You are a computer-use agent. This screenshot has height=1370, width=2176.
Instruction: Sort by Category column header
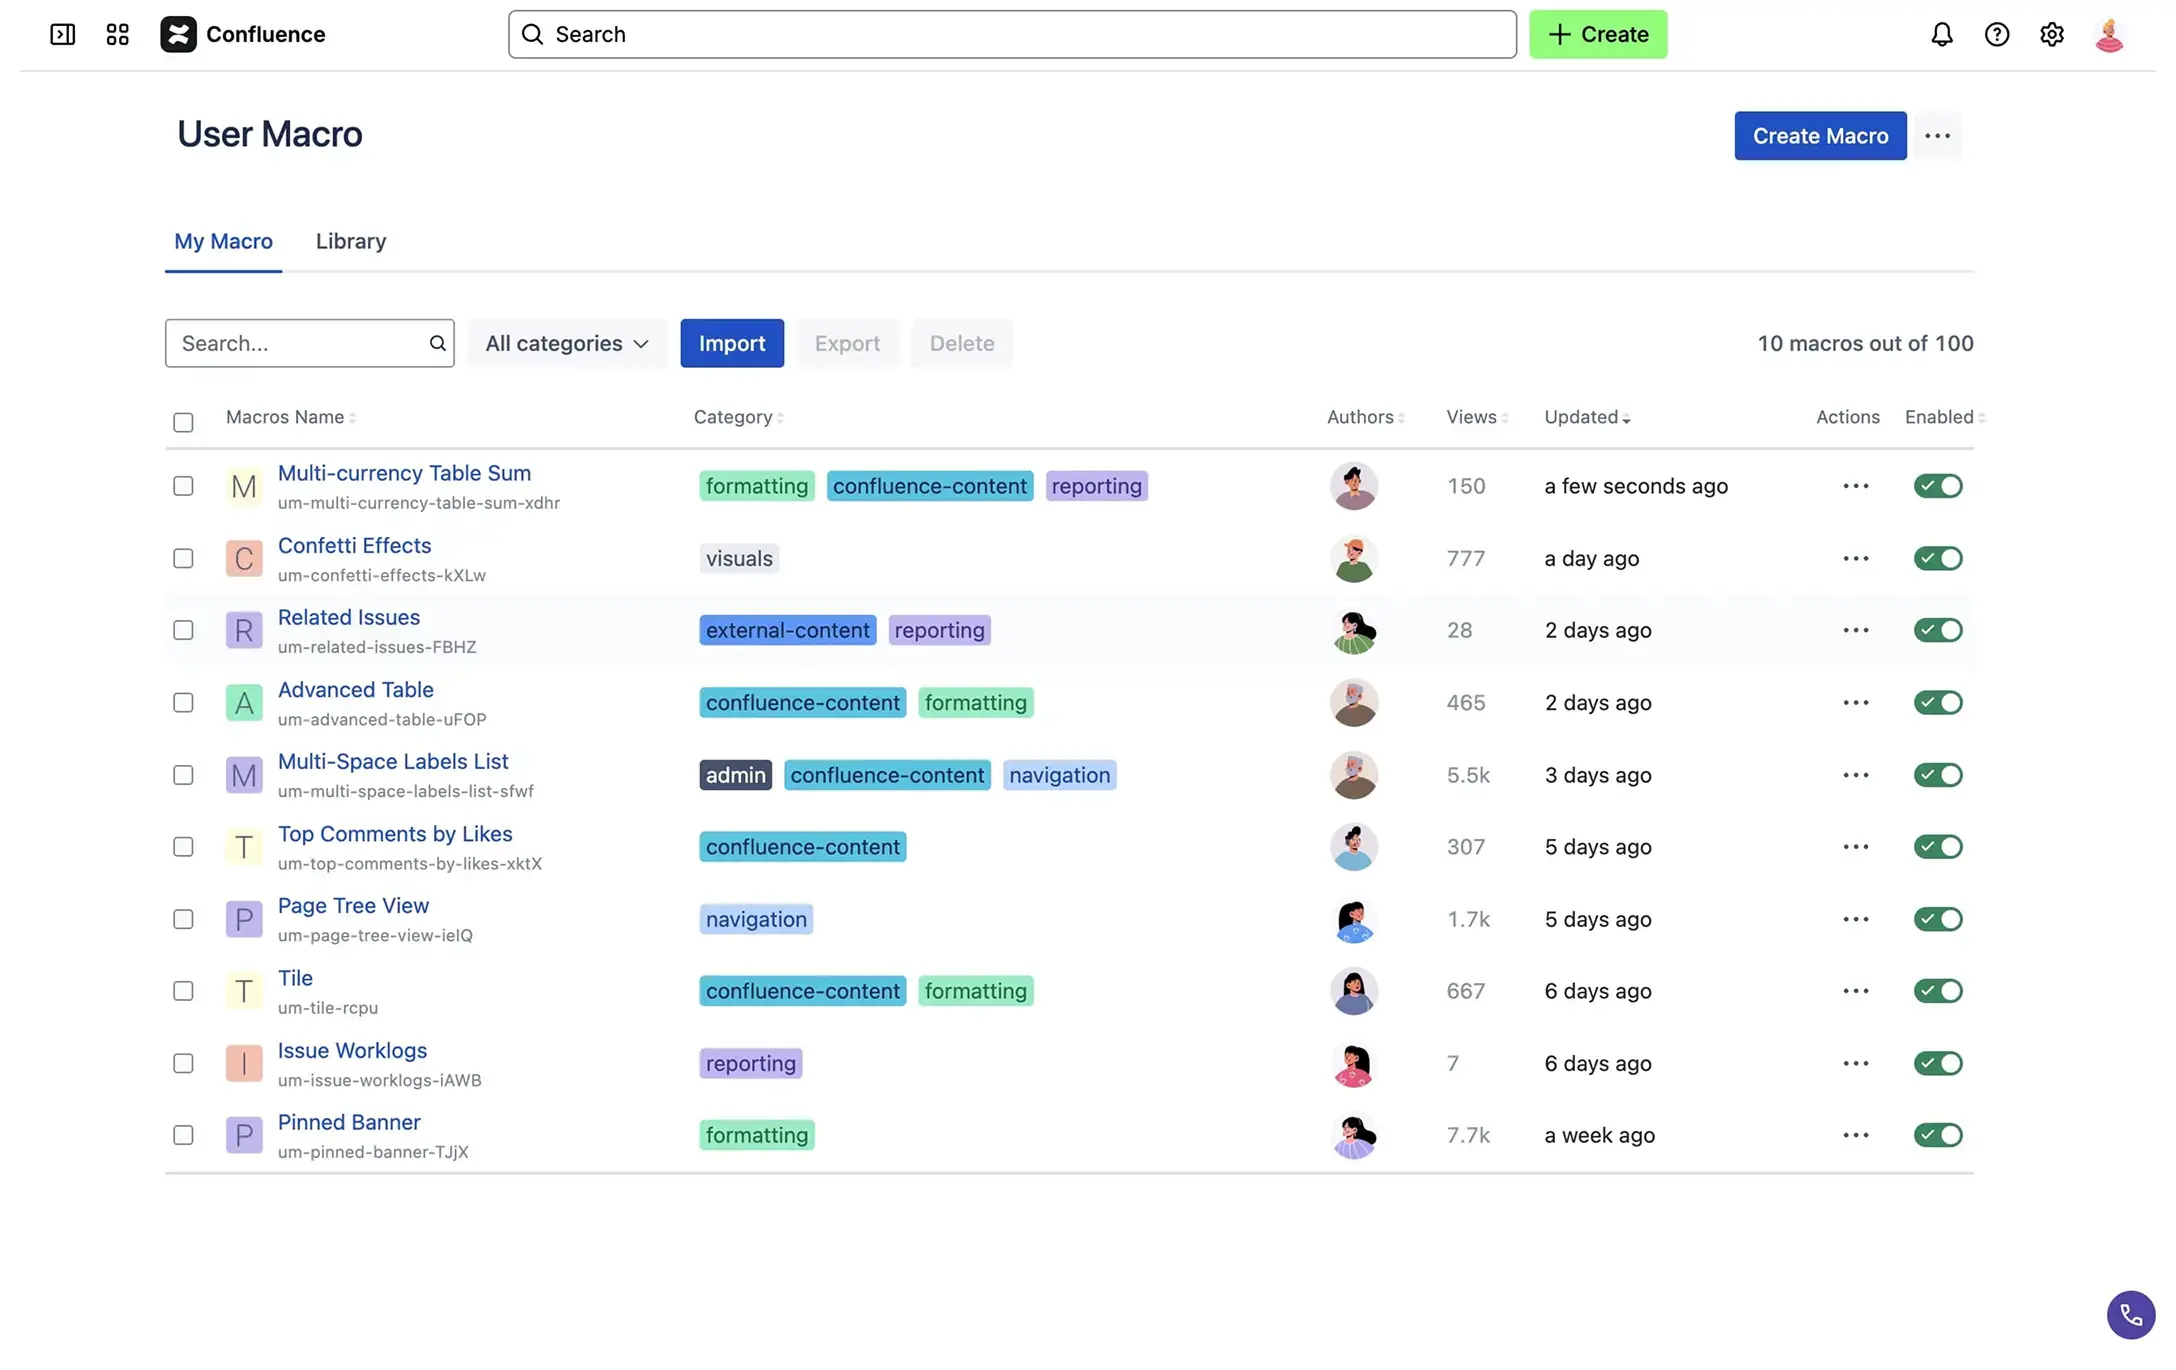pos(738,417)
